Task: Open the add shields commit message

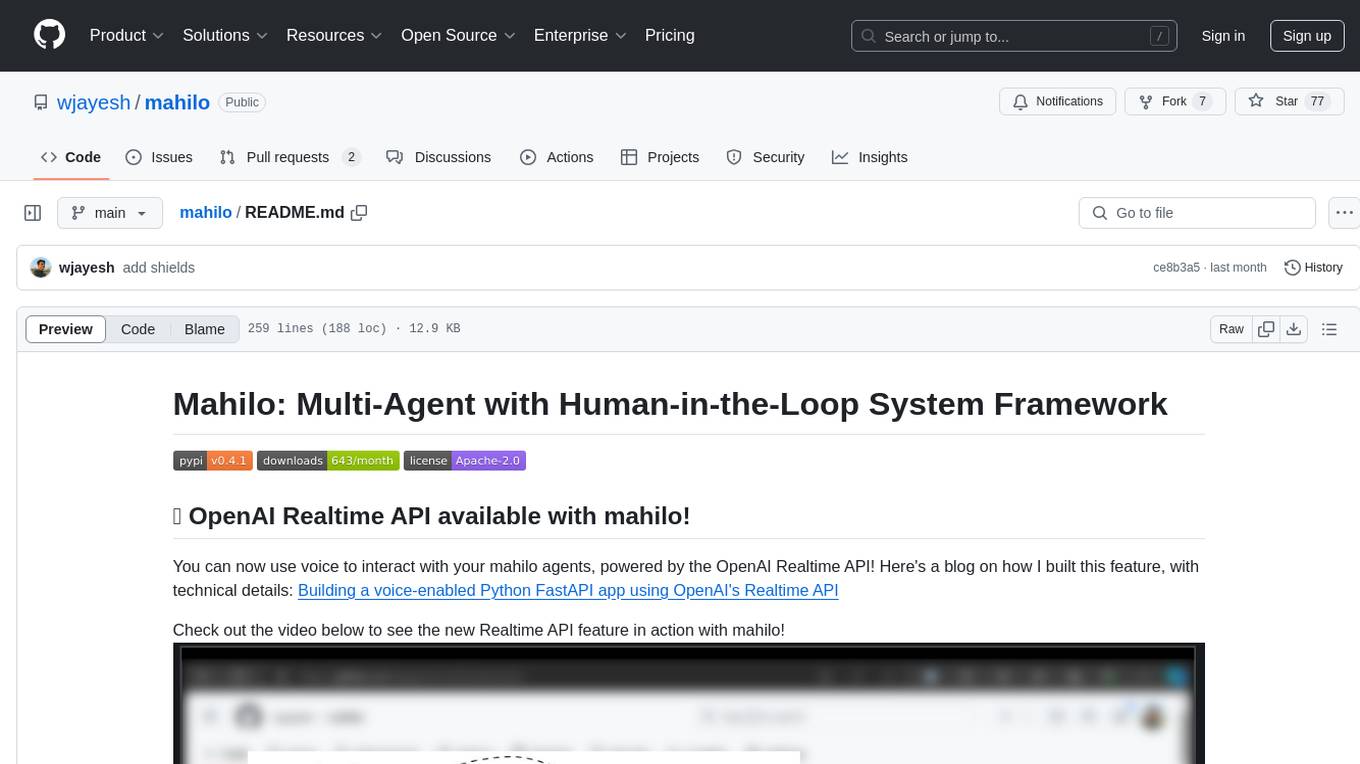Action: point(159,268)
